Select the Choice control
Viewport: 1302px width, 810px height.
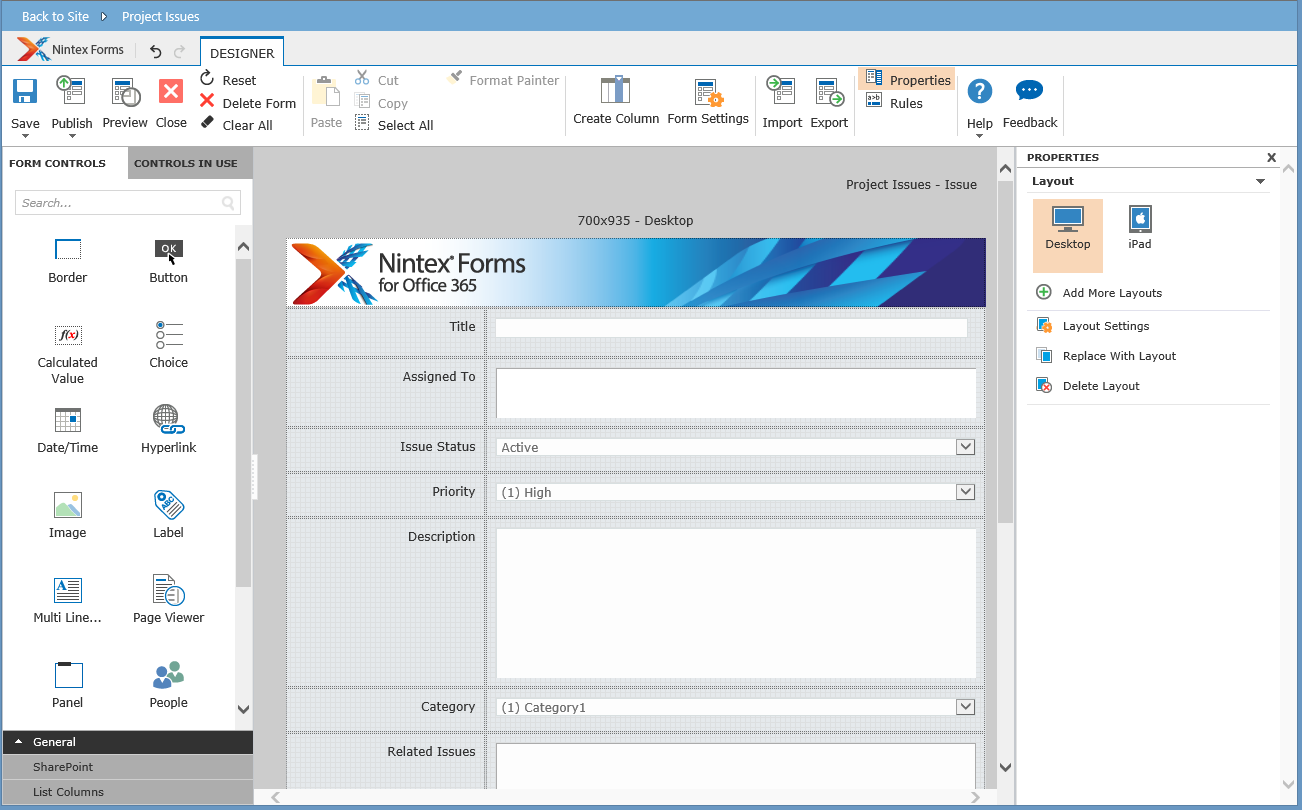coord(169,345)
